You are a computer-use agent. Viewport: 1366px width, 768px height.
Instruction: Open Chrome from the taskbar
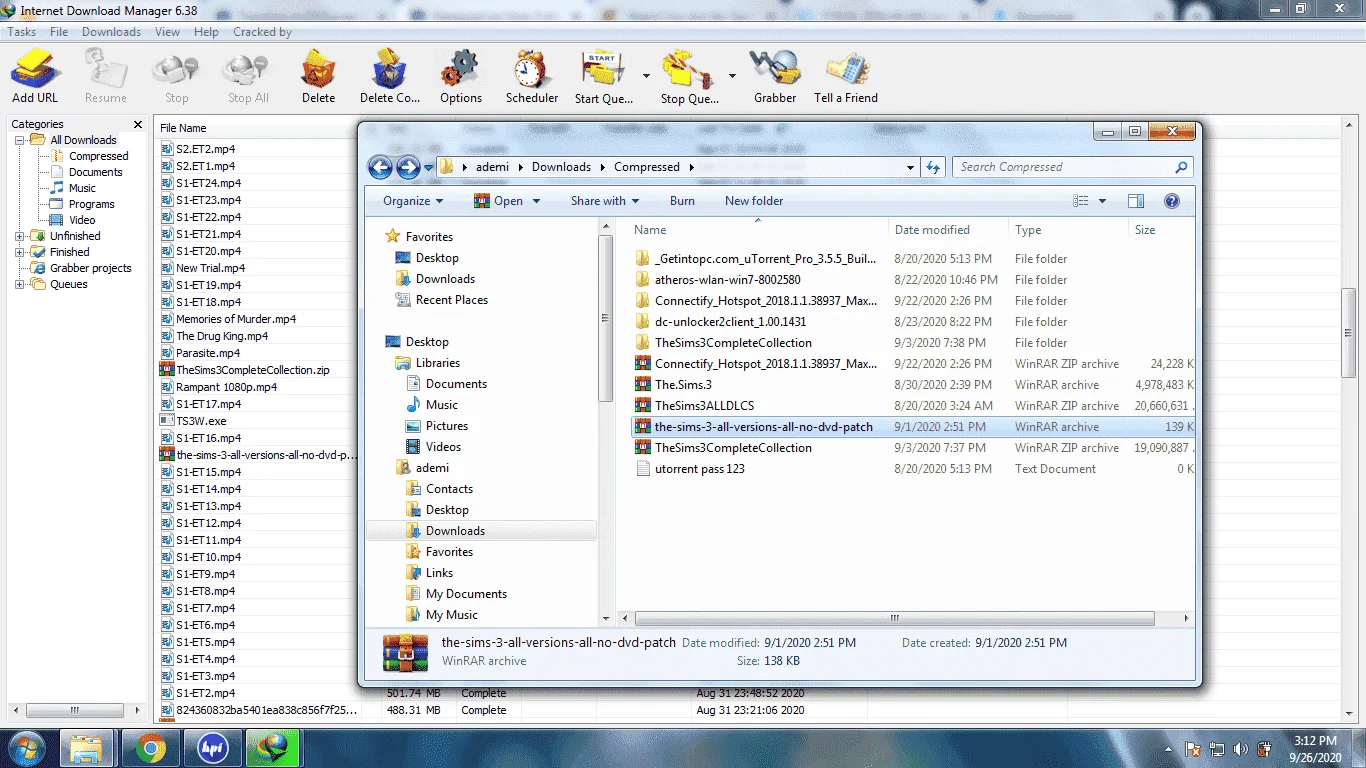point(151,748)
